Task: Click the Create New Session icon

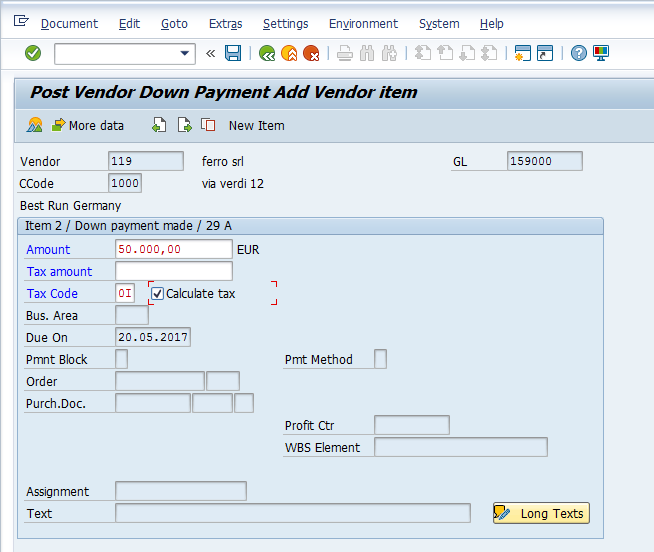Action: point(522,53)
